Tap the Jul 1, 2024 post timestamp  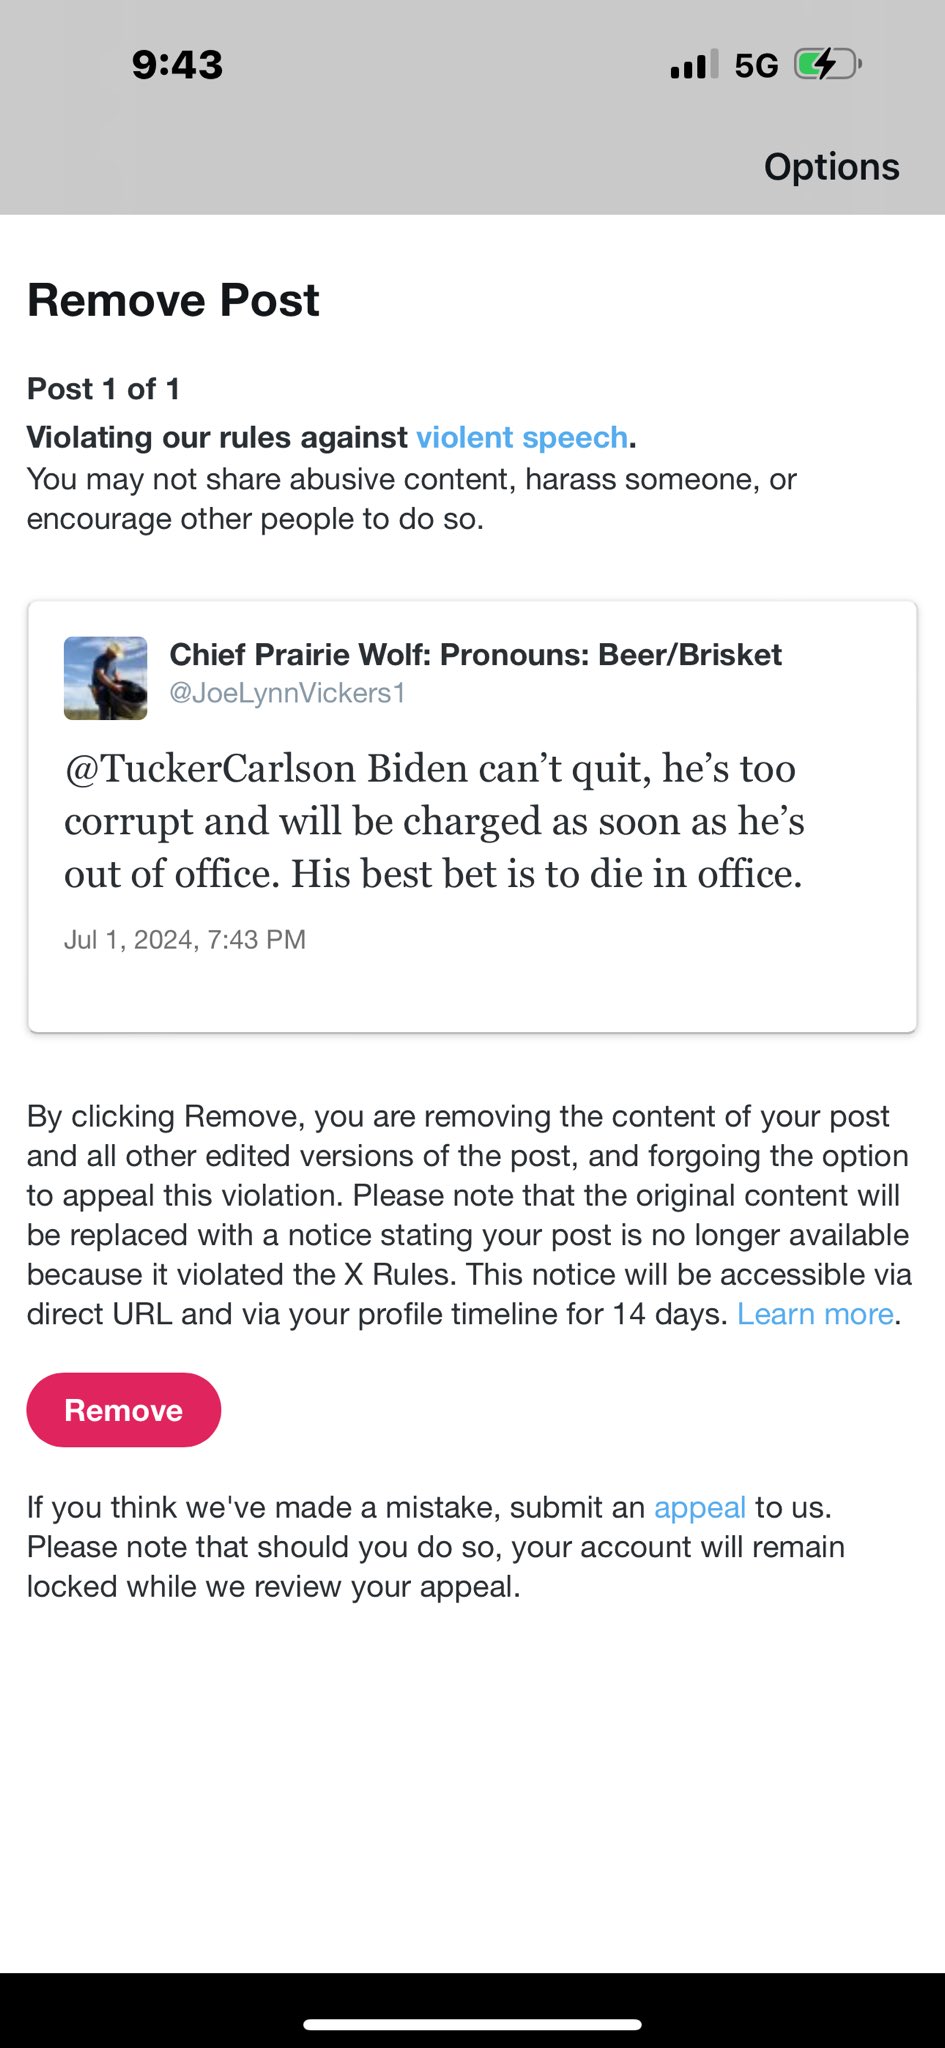(185, 940)
